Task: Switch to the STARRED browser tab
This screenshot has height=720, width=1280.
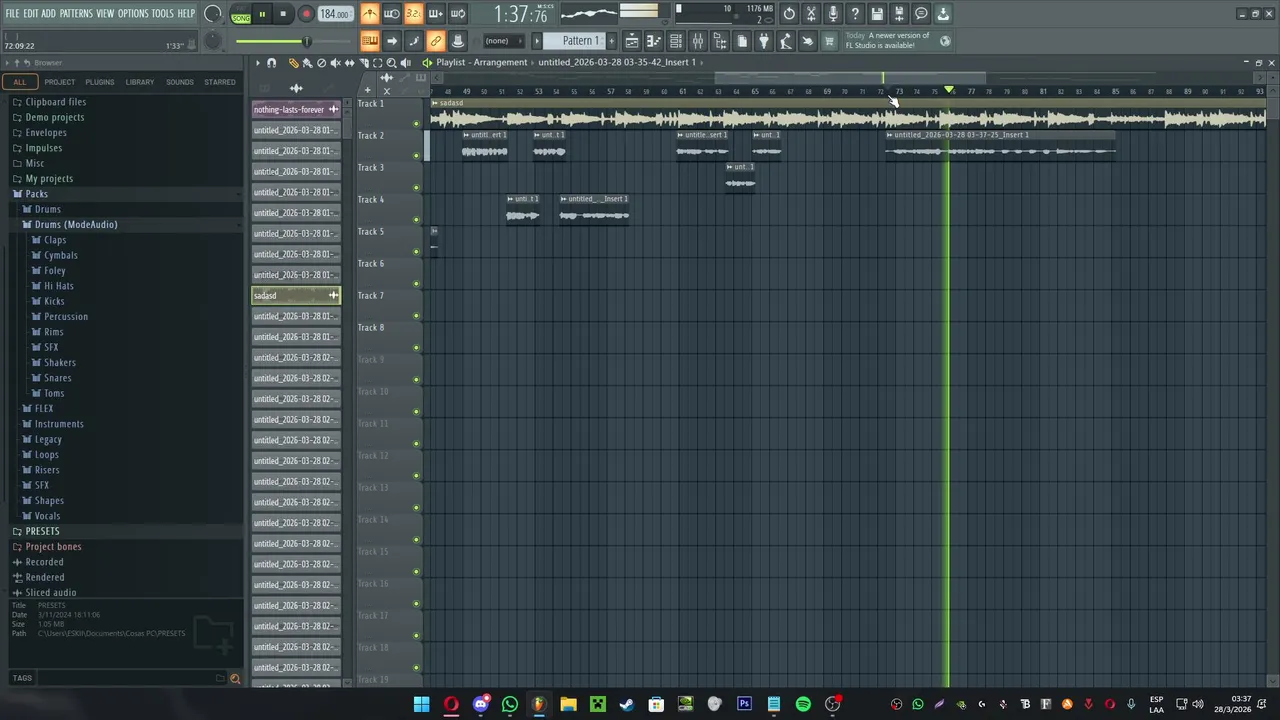Action: click(x=220, y=82)
